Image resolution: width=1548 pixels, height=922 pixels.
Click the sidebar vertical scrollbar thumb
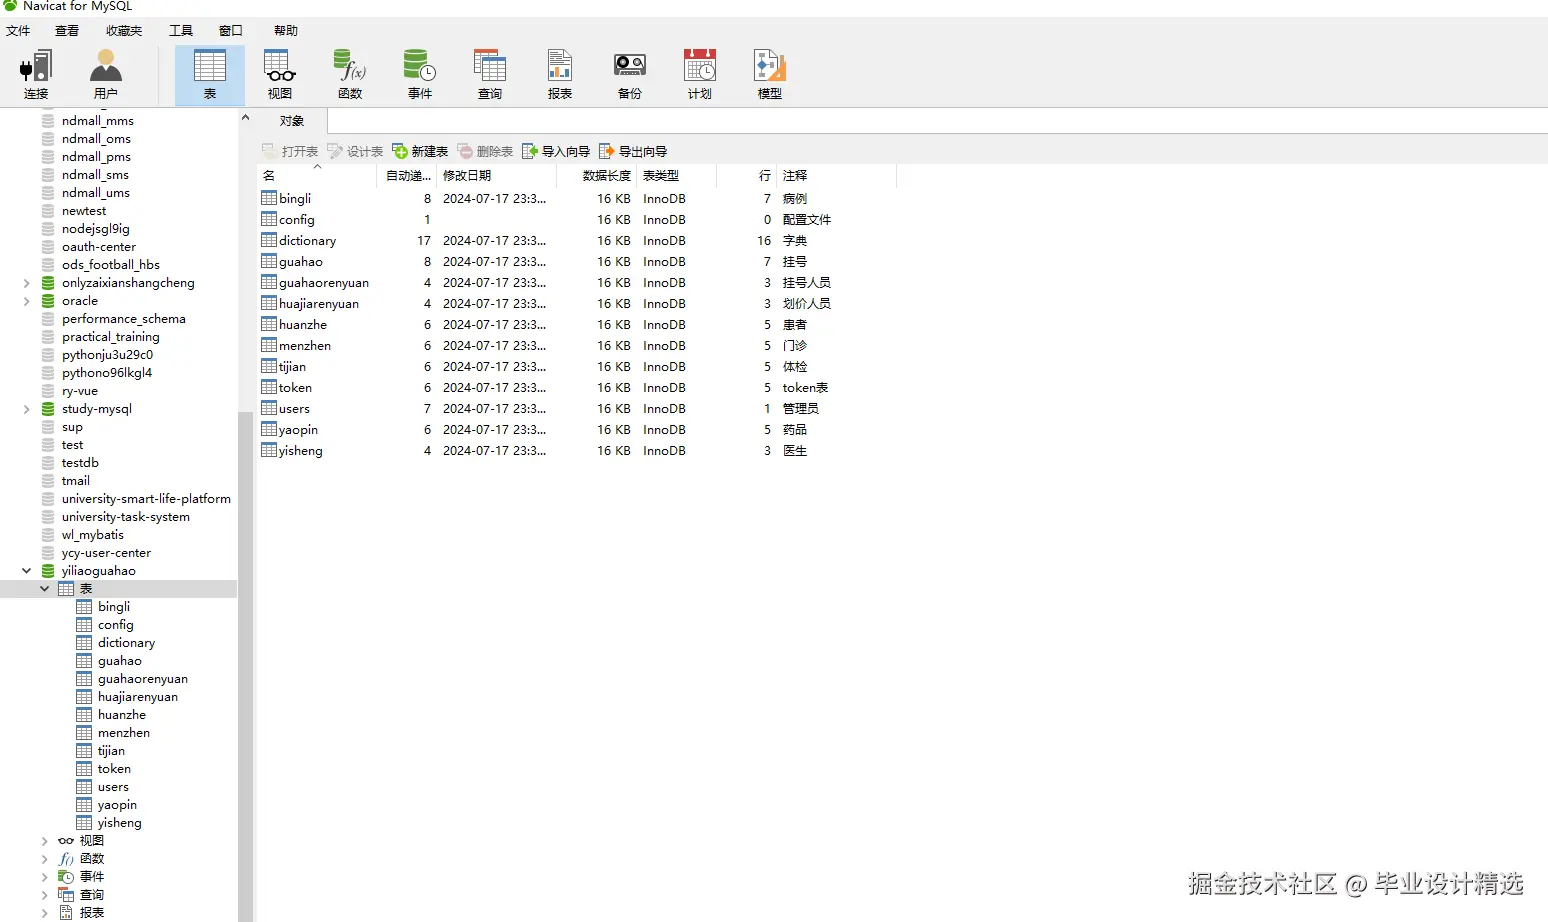(245, 665)
